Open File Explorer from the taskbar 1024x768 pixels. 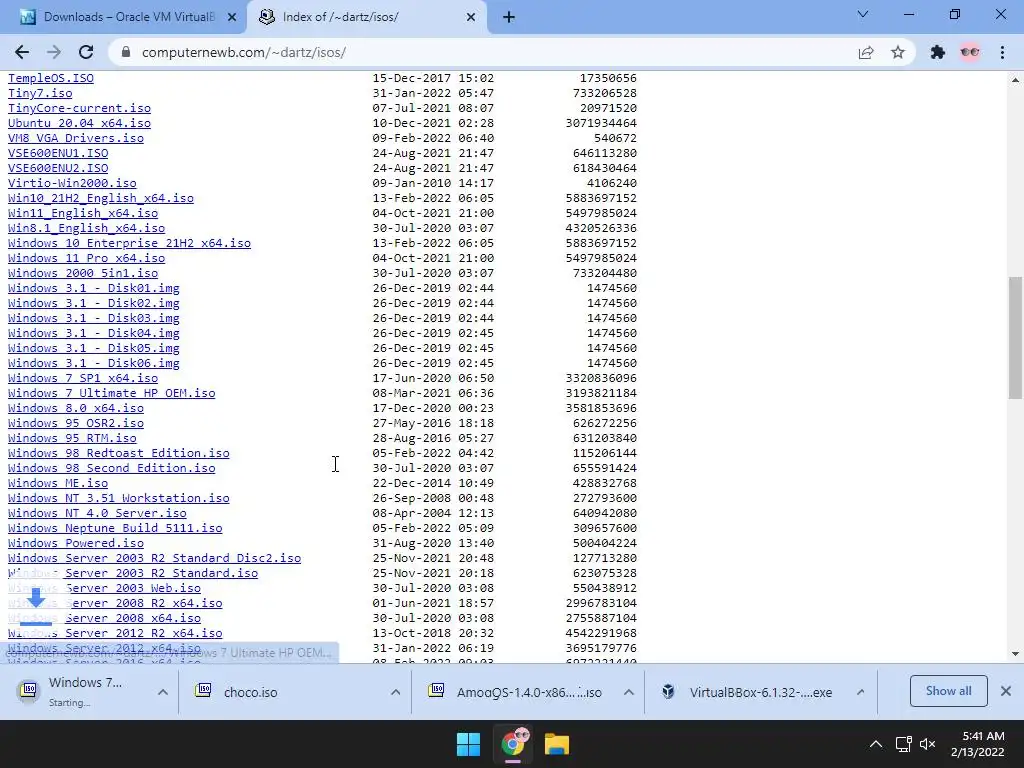click(557, 744)
